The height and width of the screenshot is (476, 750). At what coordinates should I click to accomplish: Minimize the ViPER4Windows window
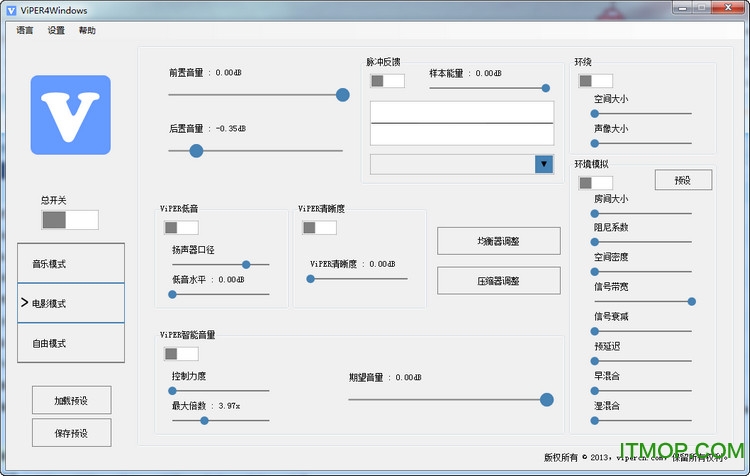(683, 8)
